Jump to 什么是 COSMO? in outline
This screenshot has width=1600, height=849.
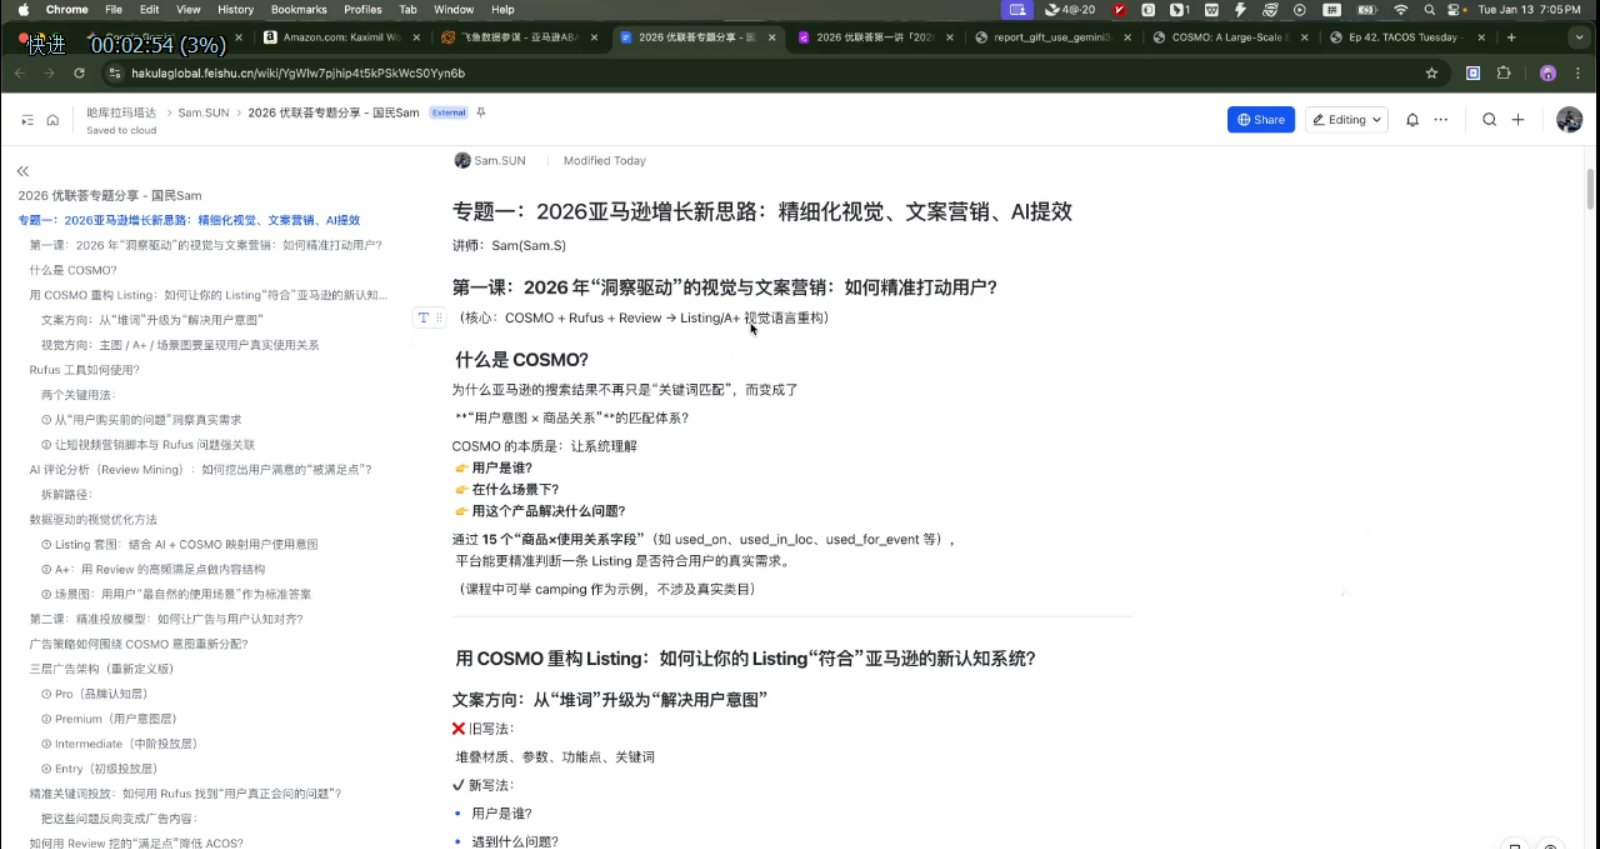click(73, 270)
